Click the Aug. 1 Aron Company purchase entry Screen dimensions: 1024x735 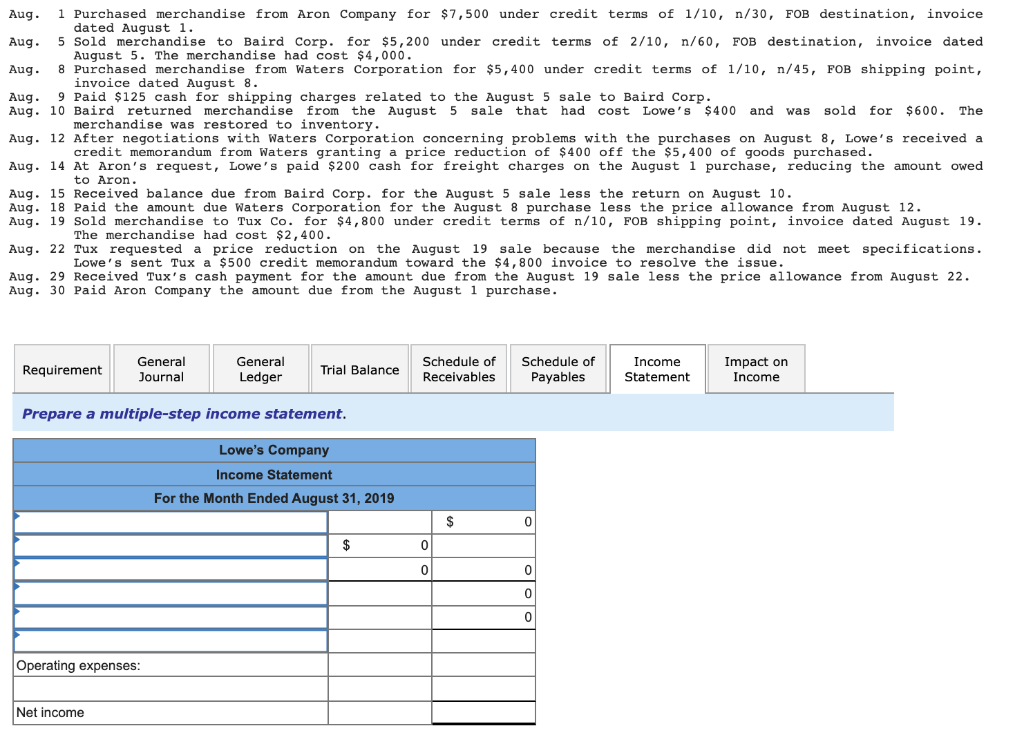[496, 21]
